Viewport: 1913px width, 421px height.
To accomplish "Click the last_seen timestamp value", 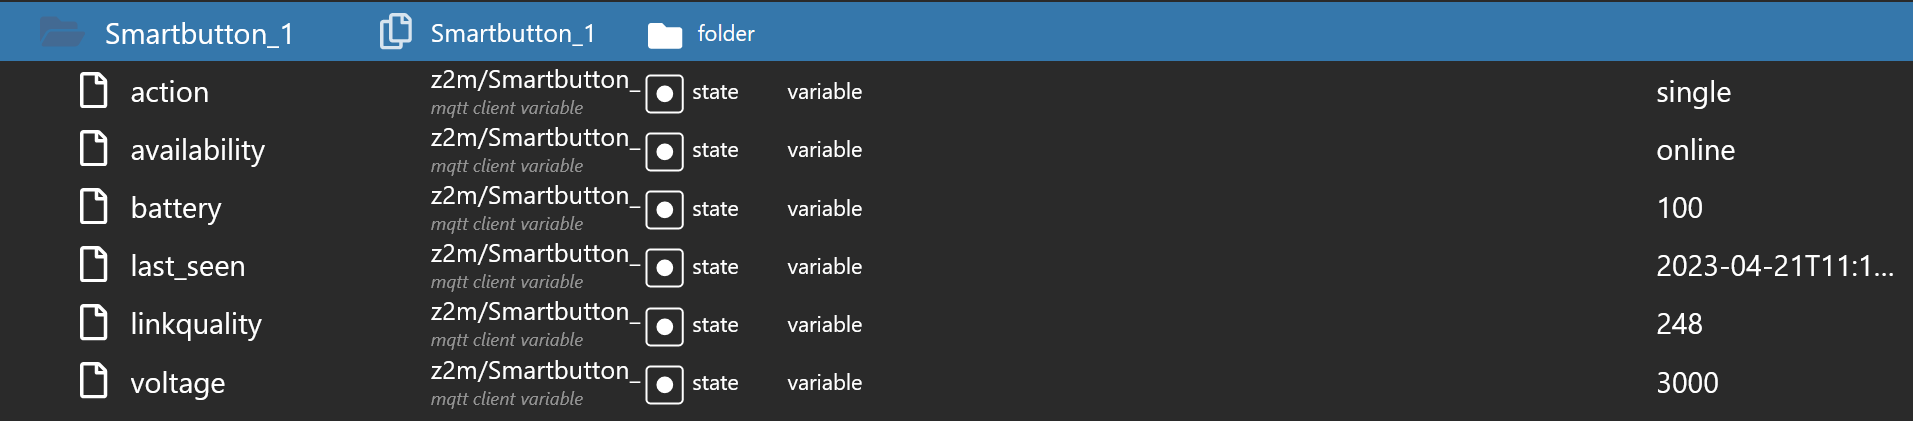I will [x=1775, y=266].
